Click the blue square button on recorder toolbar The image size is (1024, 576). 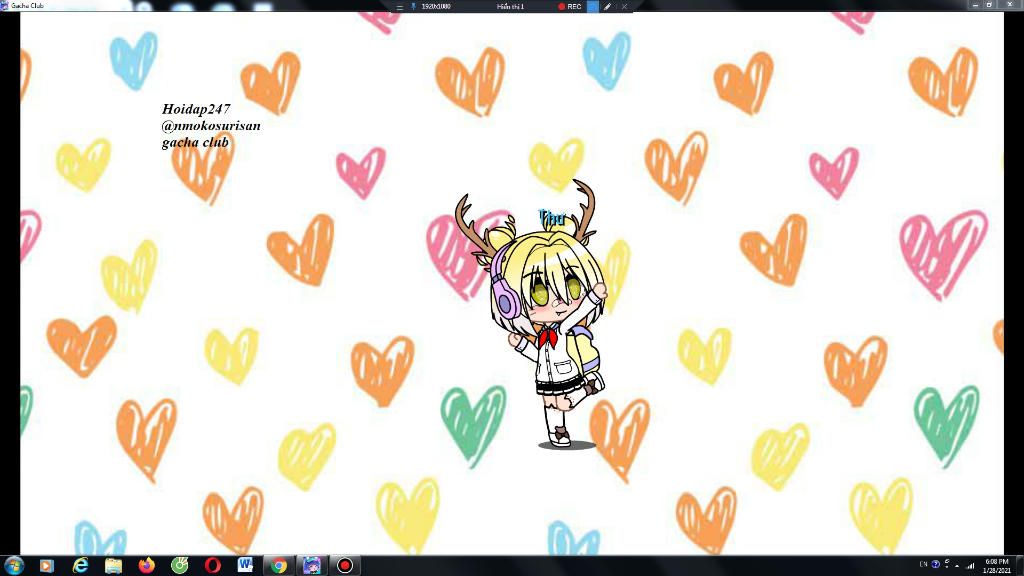pyautogui.click(x=592, y=7)
